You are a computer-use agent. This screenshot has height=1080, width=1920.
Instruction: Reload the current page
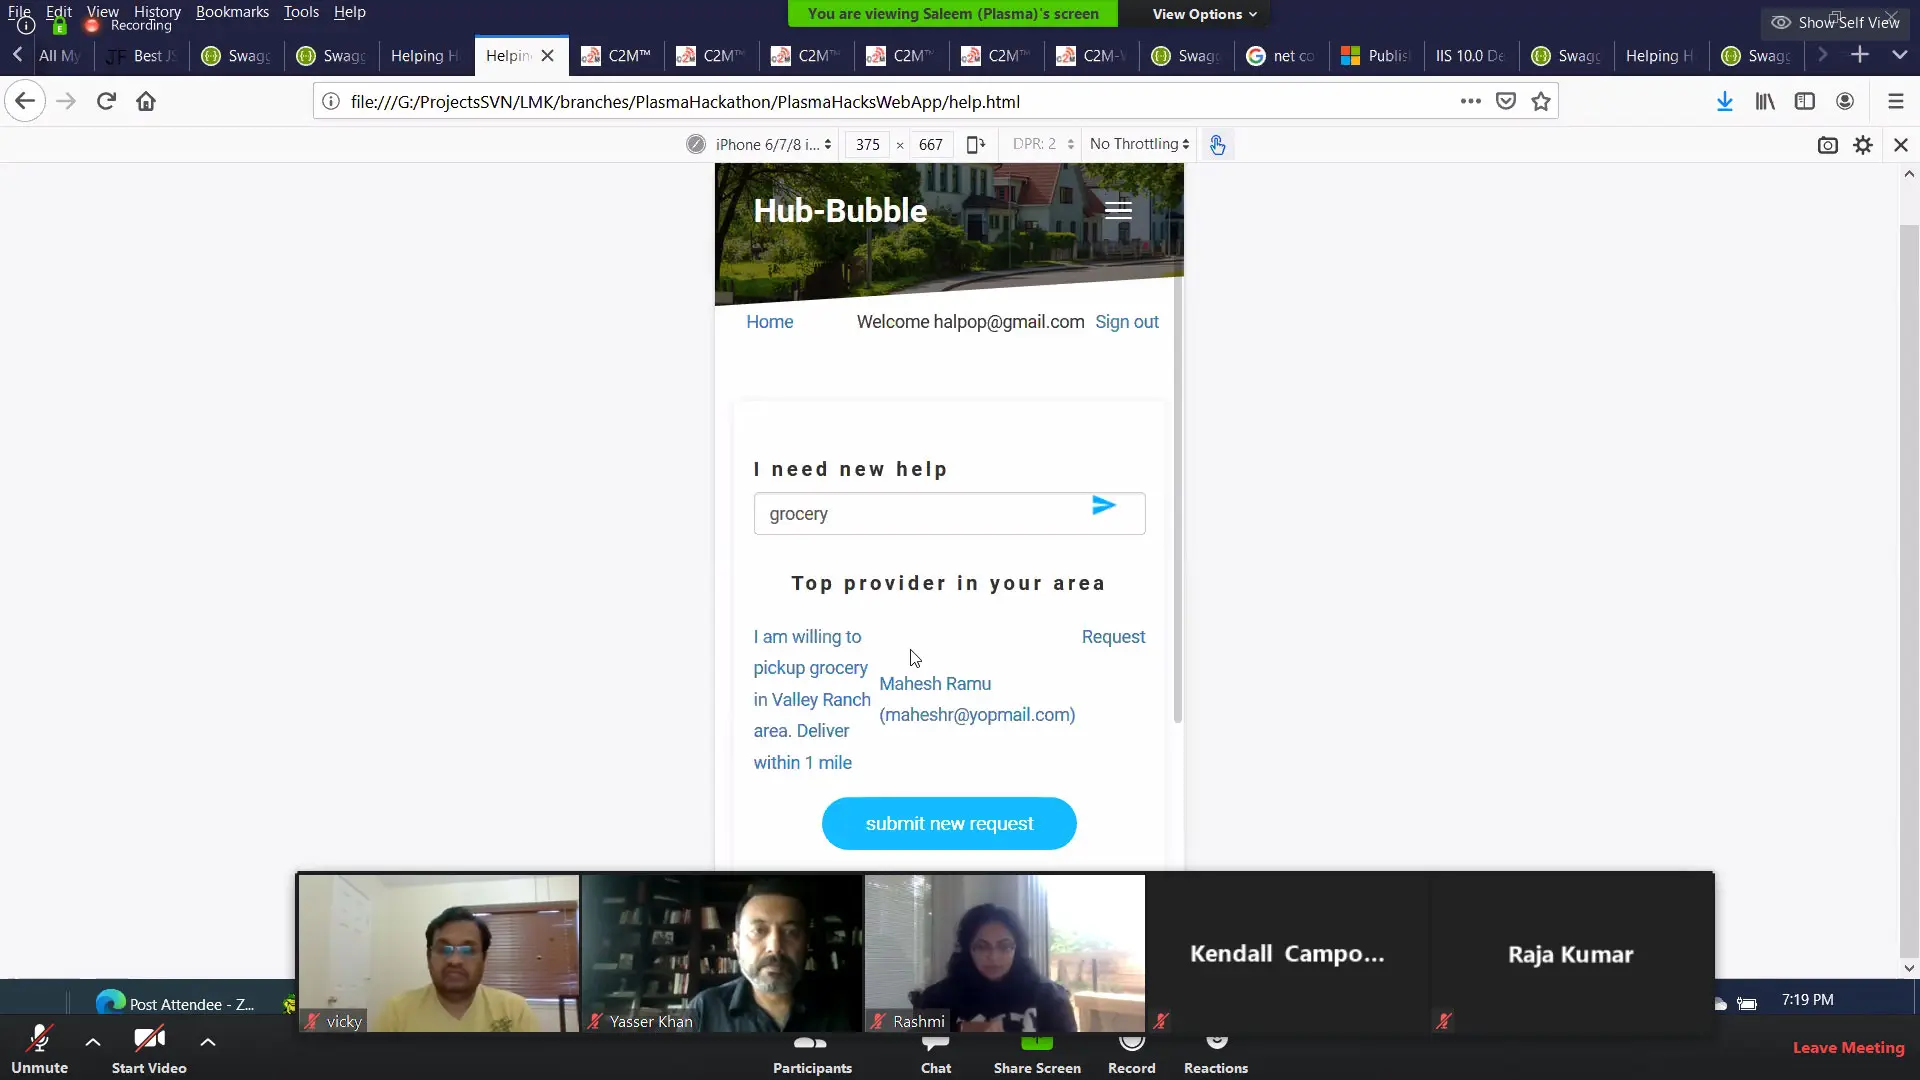(x=106, y=101)
